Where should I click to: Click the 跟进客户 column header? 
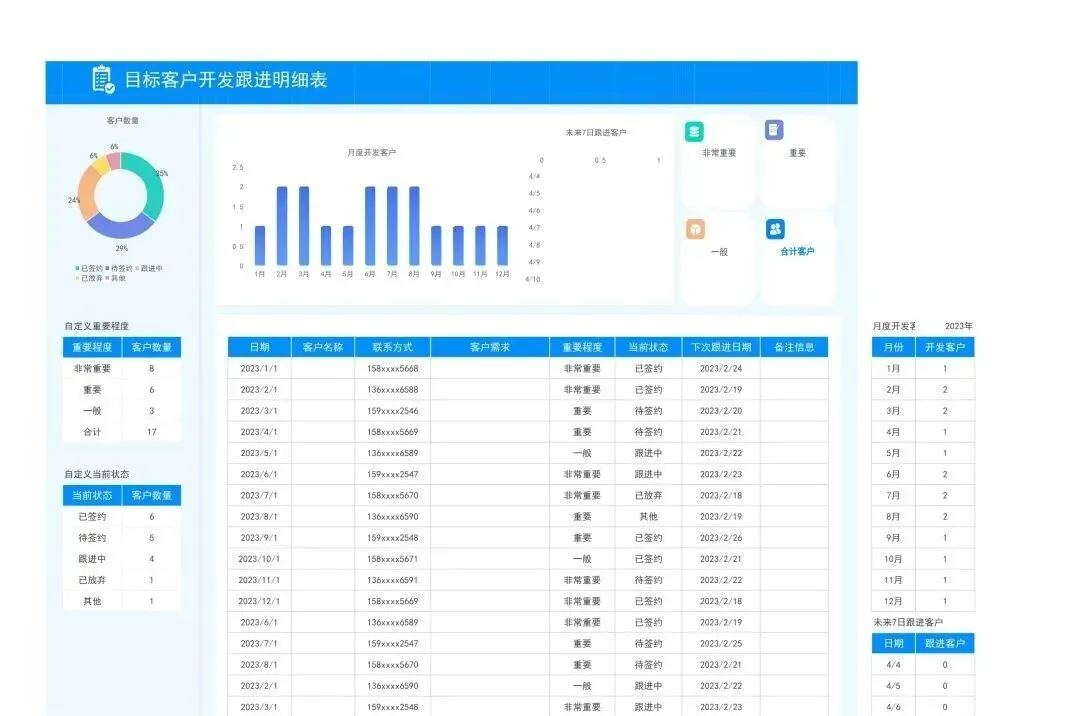tap(944, 643)
